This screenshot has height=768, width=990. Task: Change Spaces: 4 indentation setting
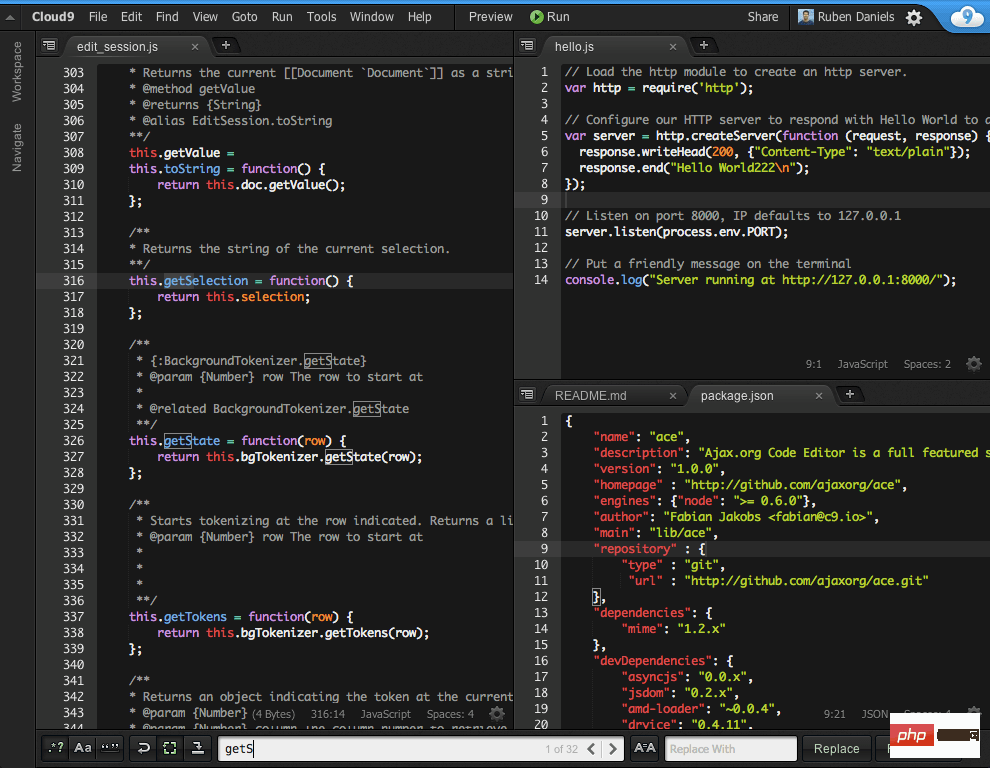point(450,714)
